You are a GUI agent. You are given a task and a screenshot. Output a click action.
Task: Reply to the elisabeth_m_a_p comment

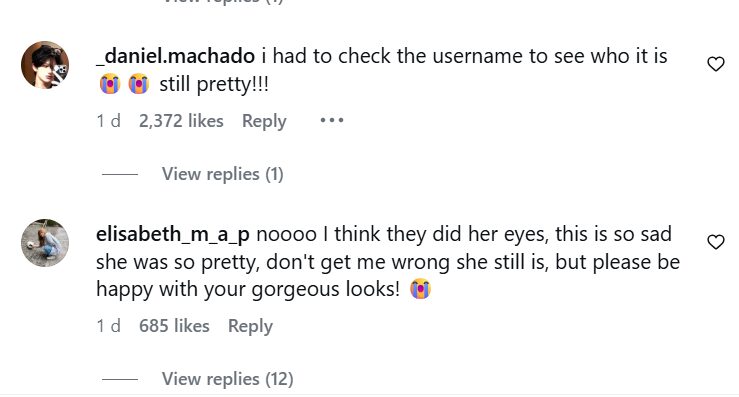coord(250,326)
